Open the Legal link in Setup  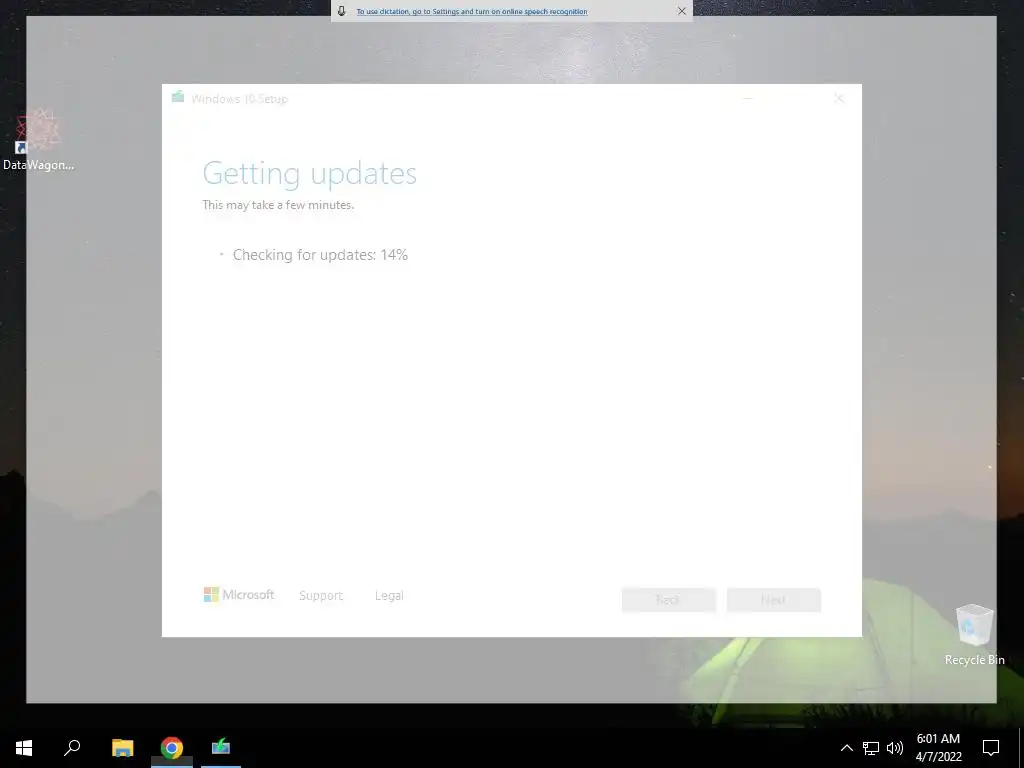click(389, 596)
